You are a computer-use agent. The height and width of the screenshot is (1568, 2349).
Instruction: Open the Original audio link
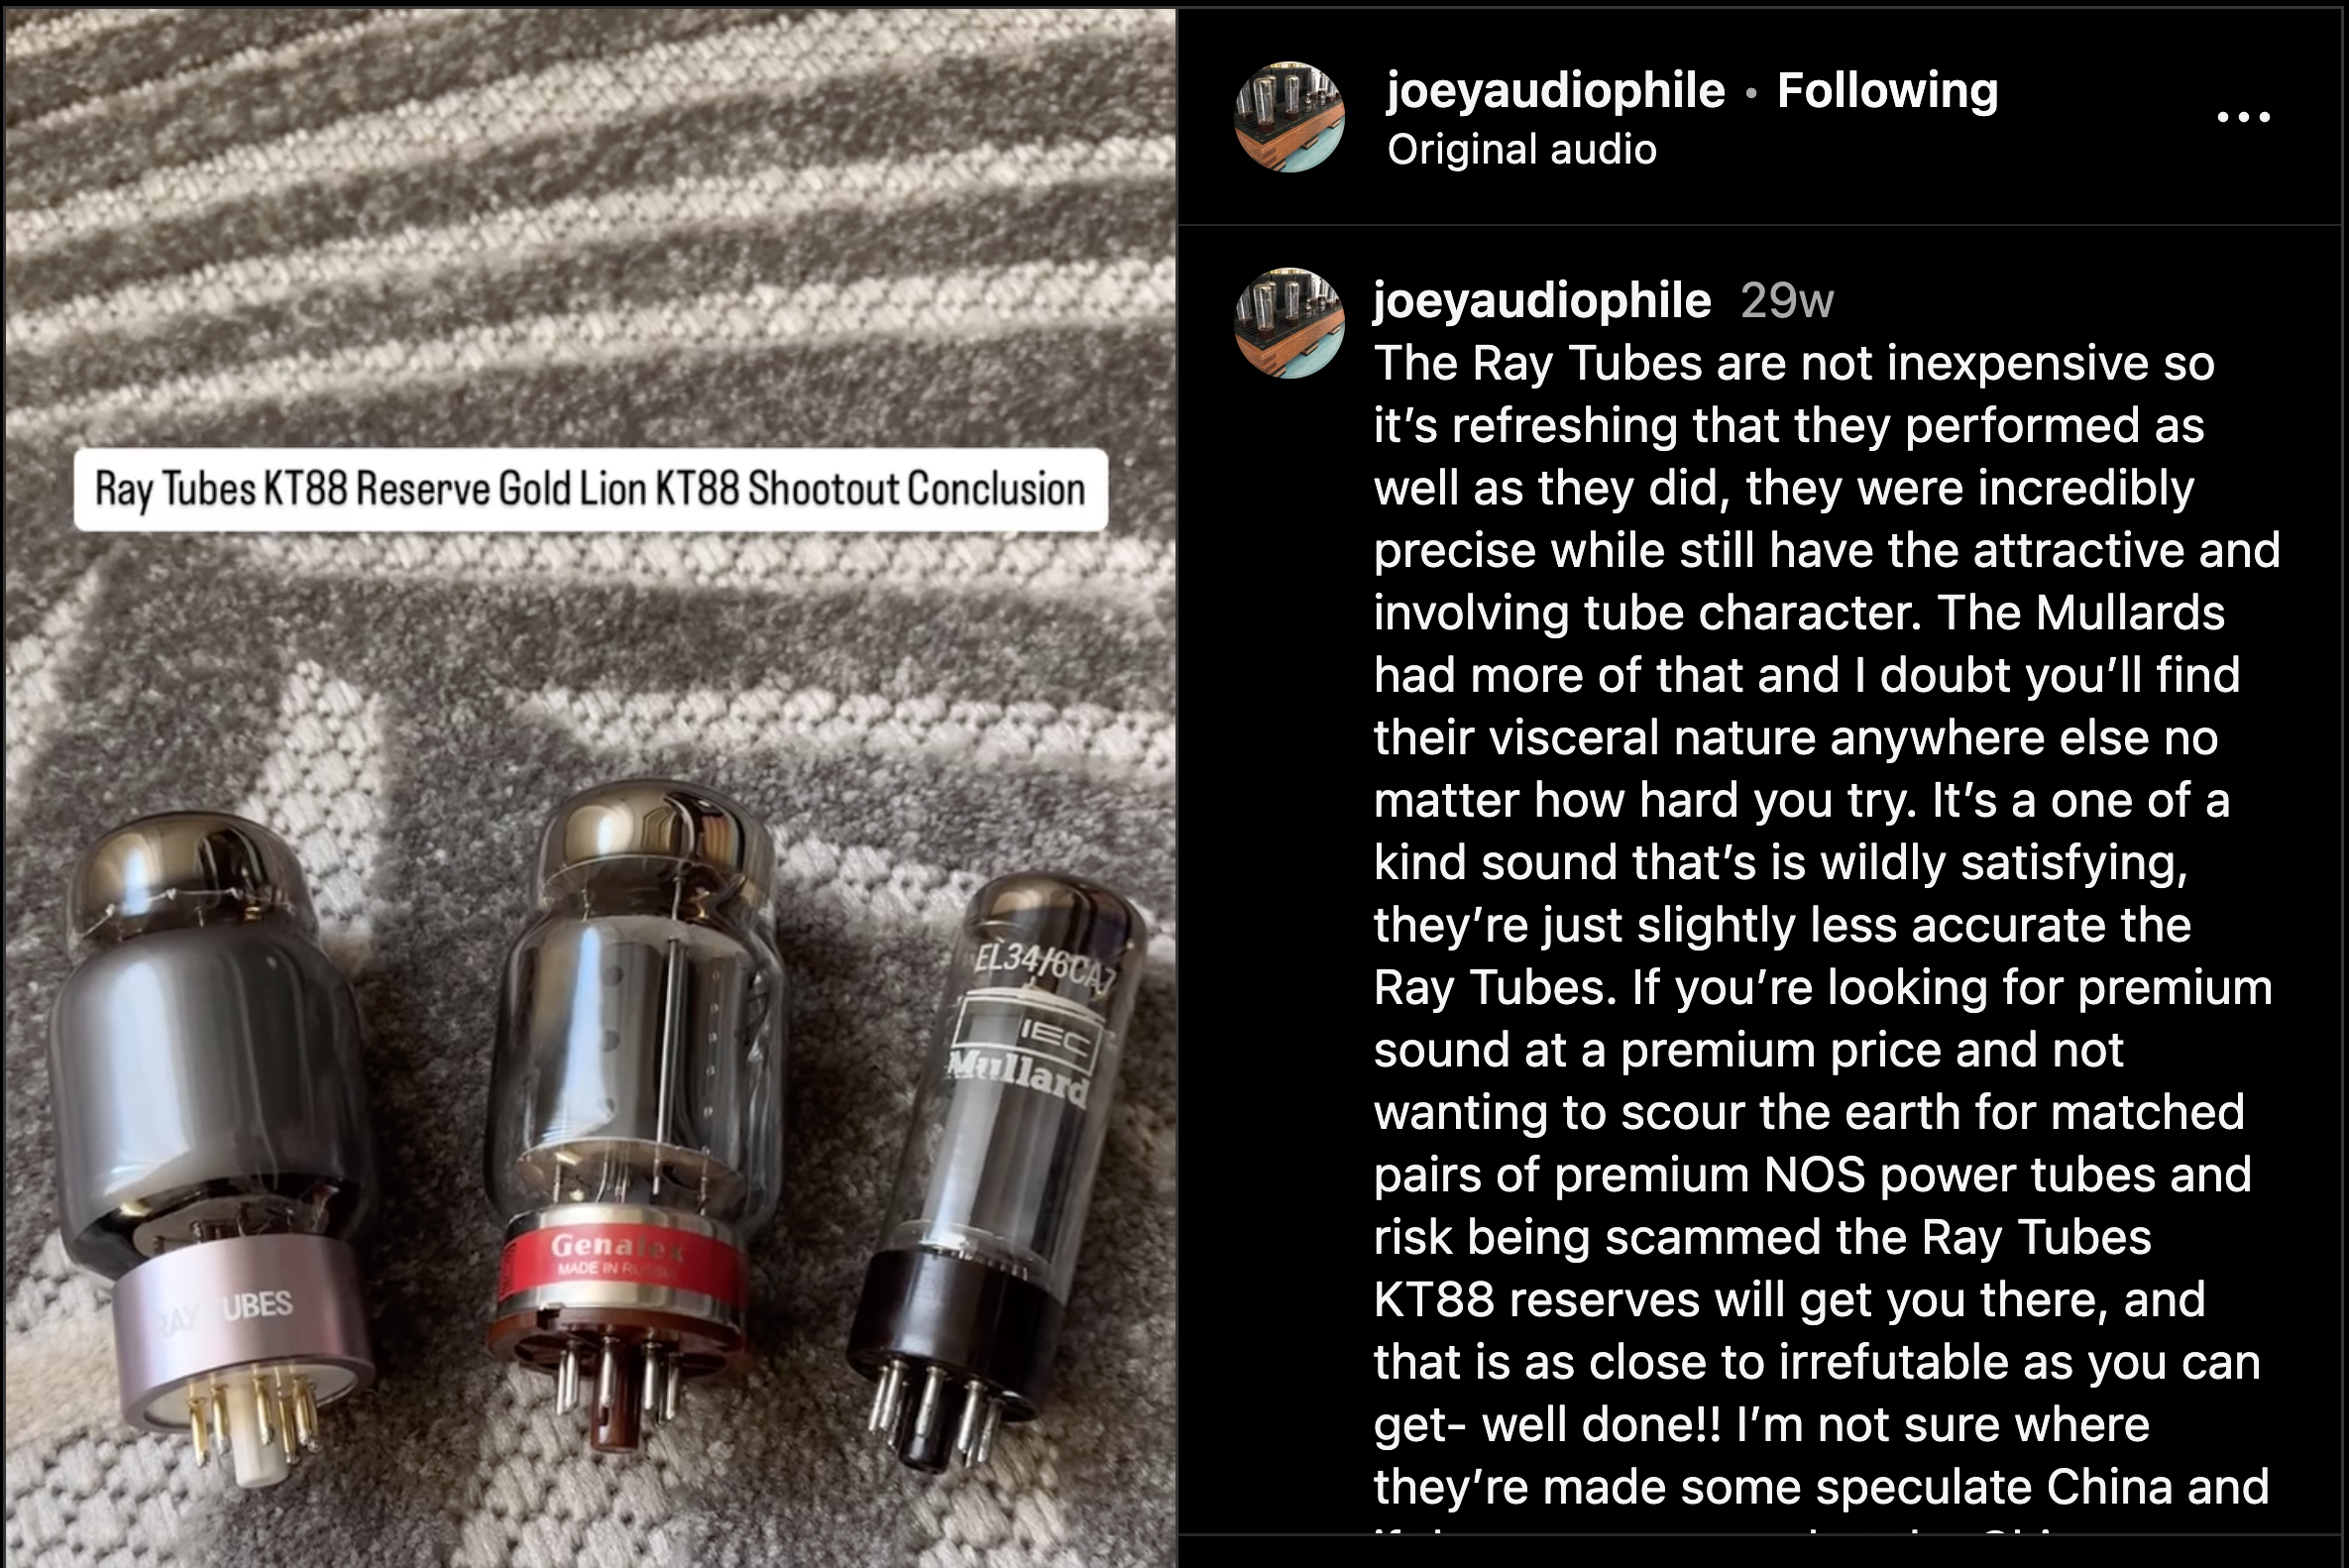point(1521,150)
